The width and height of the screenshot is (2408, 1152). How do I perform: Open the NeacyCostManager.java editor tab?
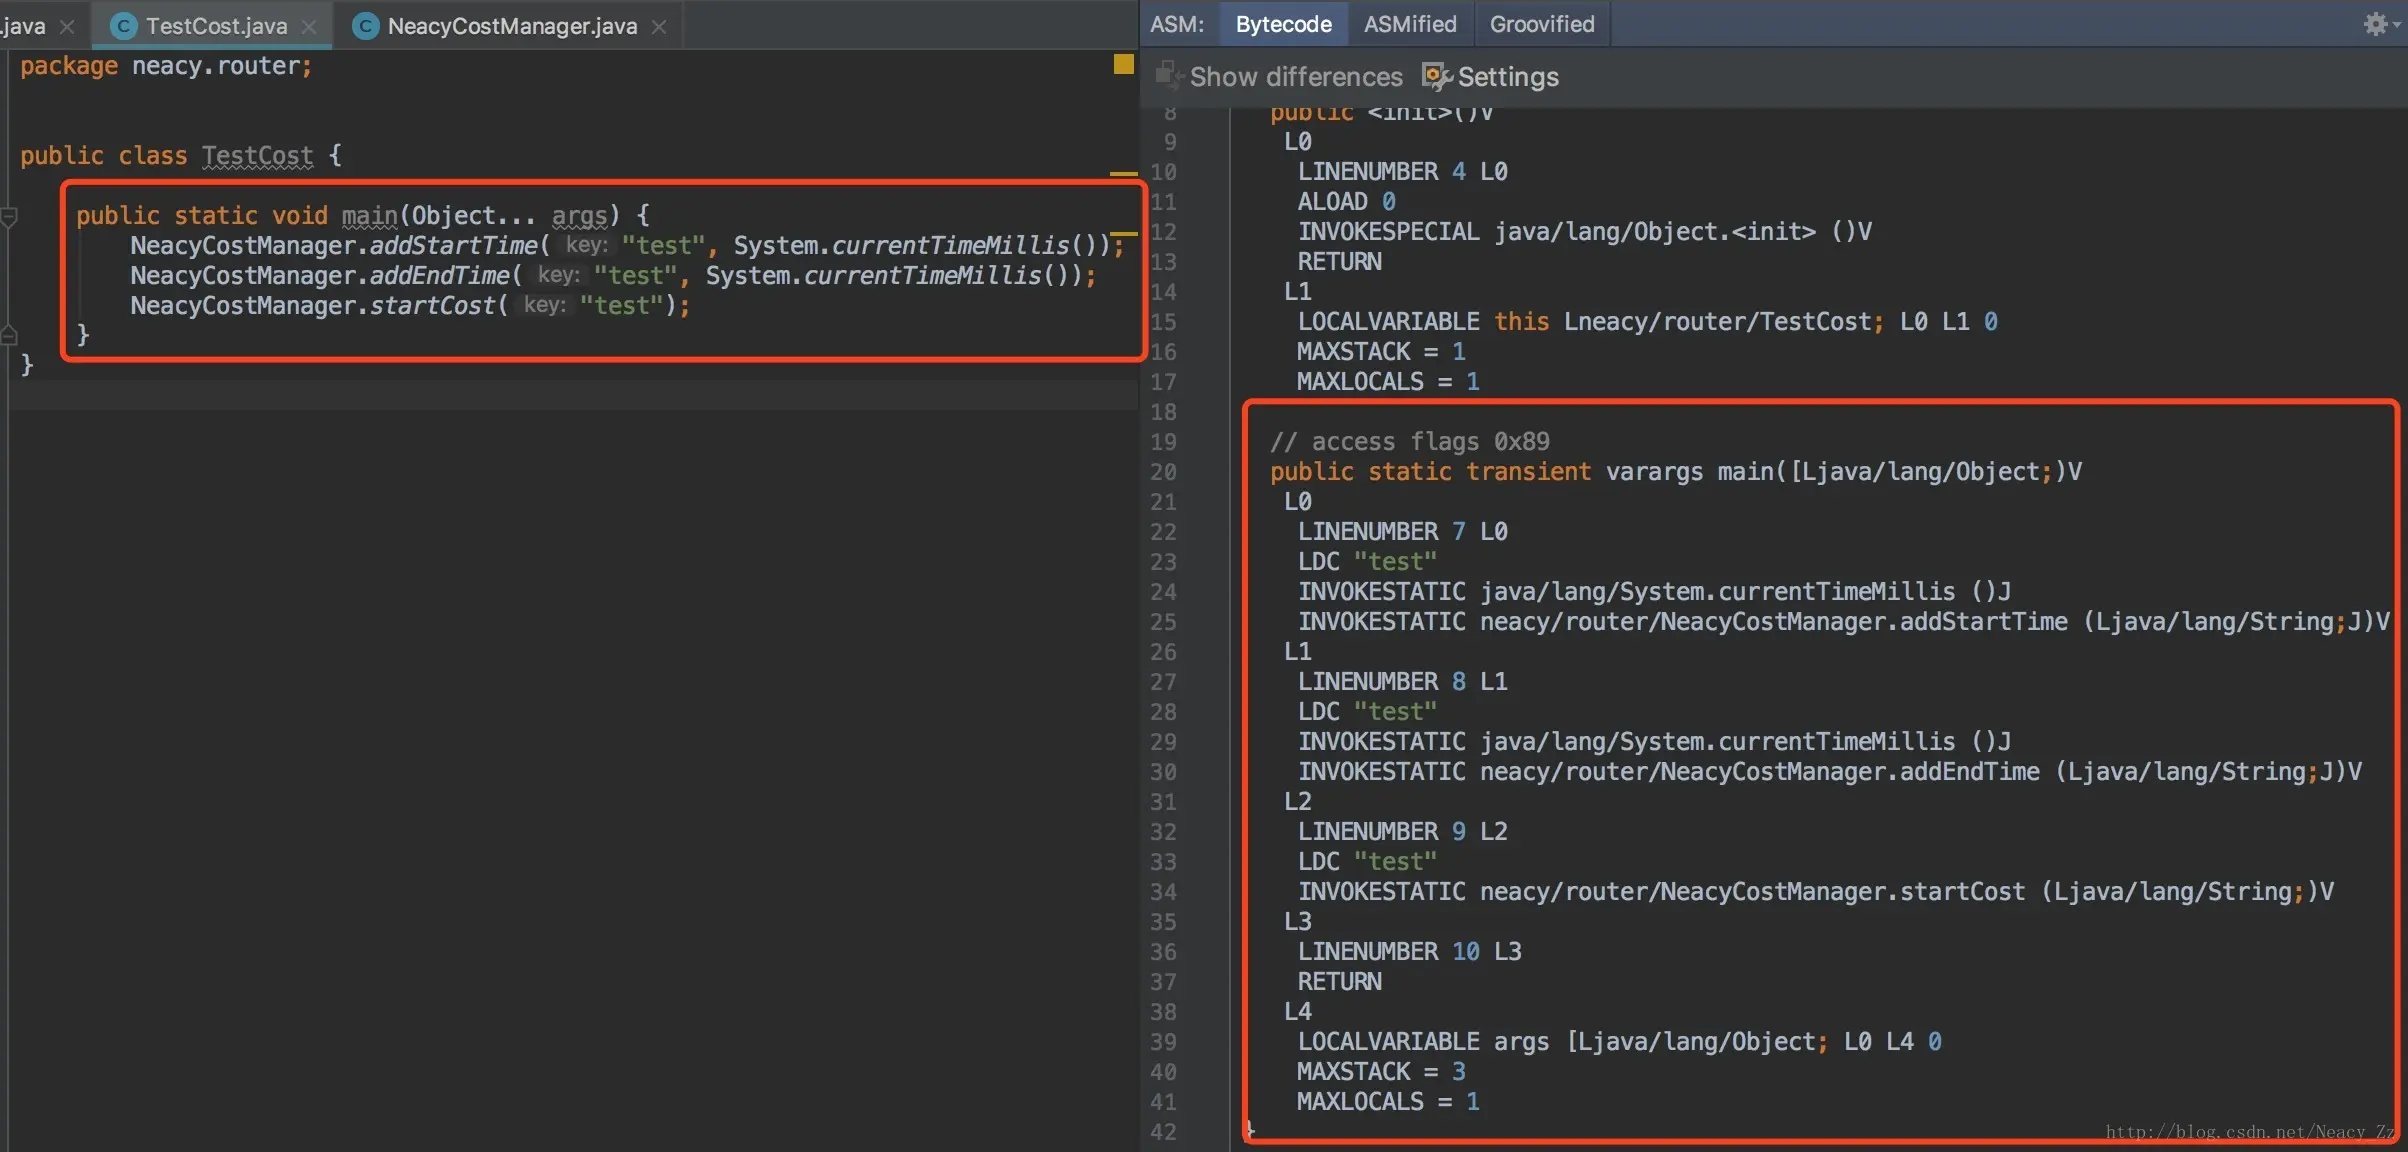coord(512,26)
